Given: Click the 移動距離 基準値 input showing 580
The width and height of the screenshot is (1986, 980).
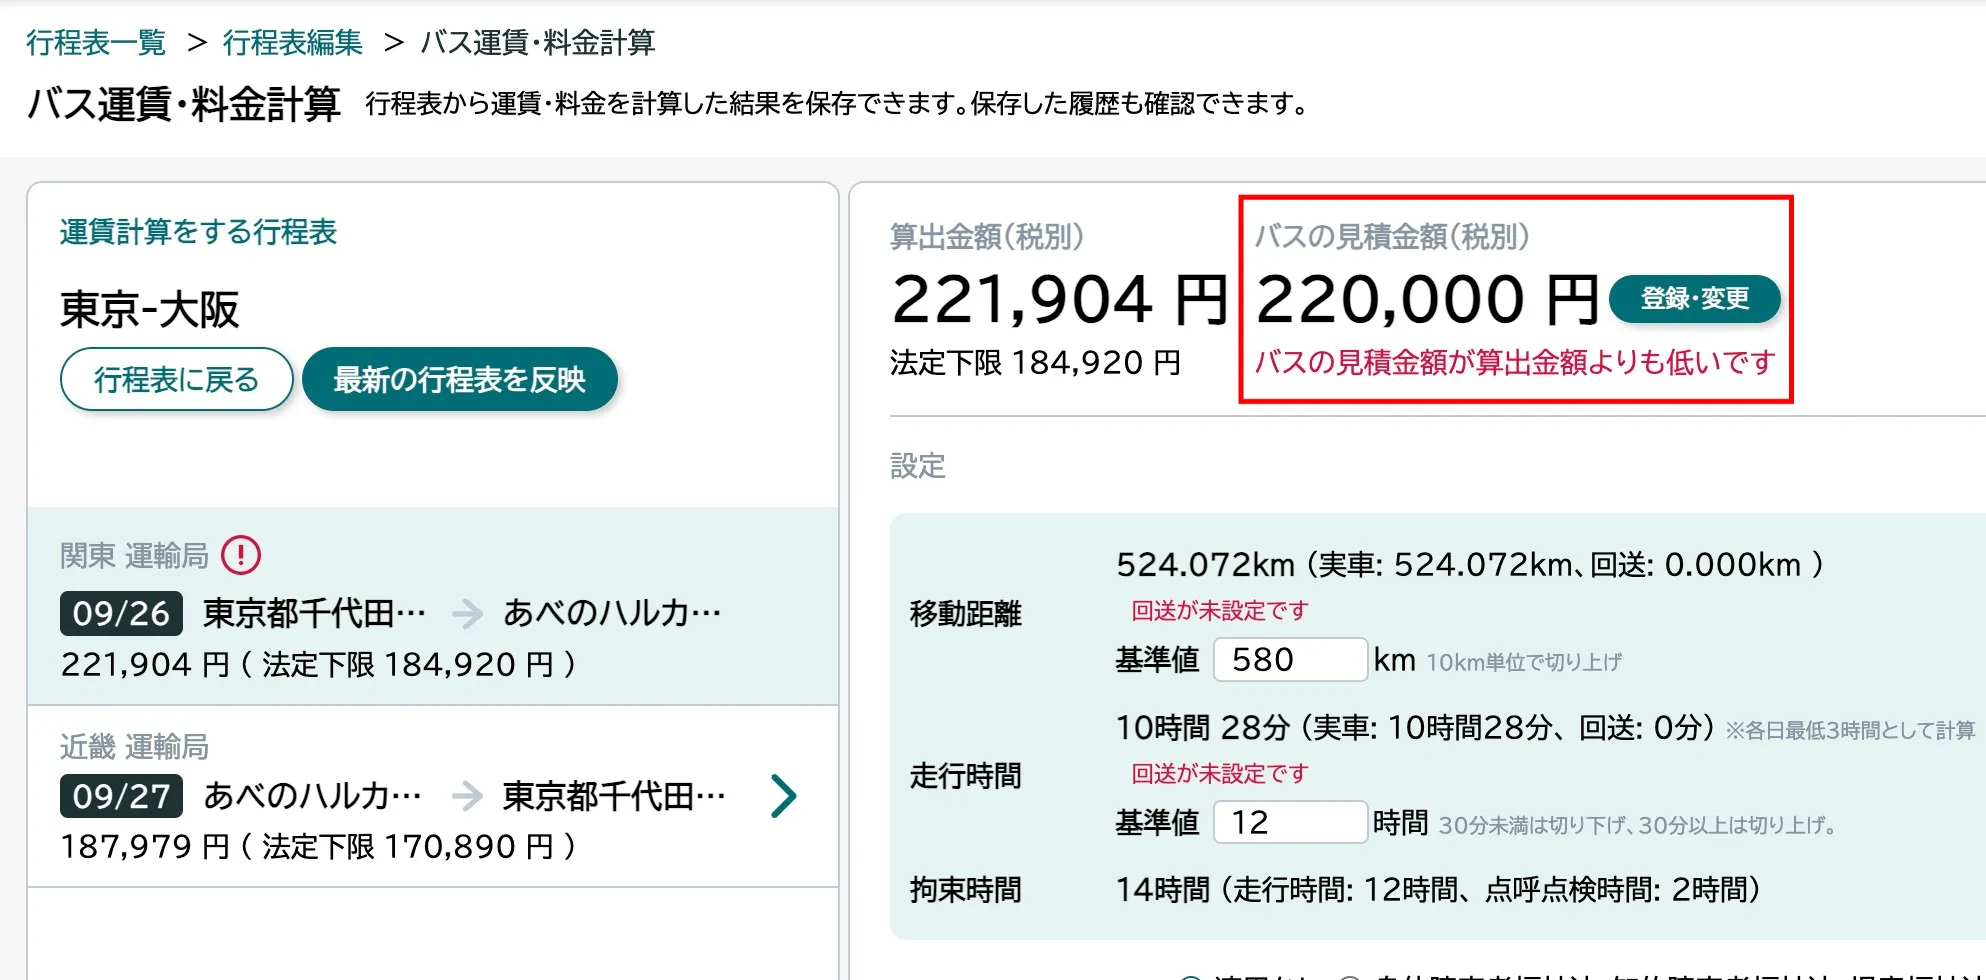Looking at the screenshot, I should (x=1289, y=660).
